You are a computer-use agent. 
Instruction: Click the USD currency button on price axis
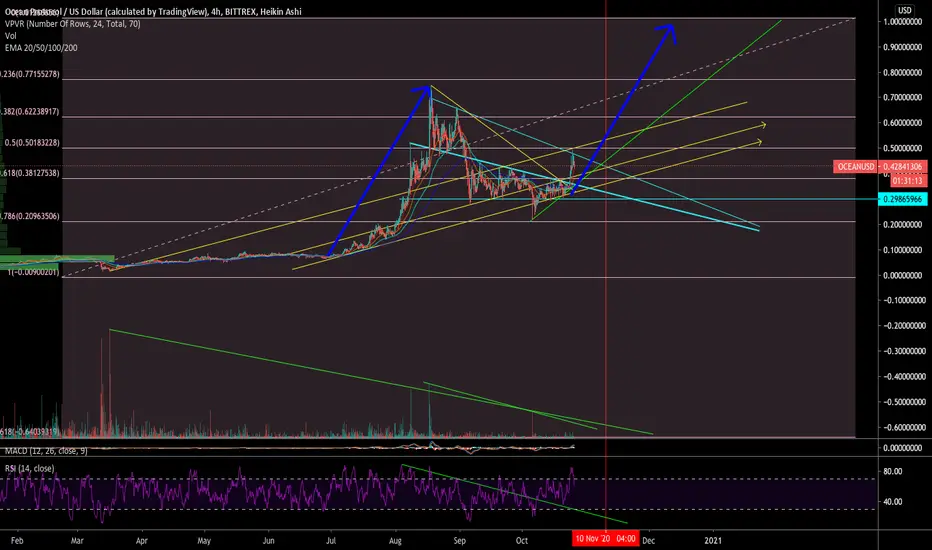click(x=904, y=10)
